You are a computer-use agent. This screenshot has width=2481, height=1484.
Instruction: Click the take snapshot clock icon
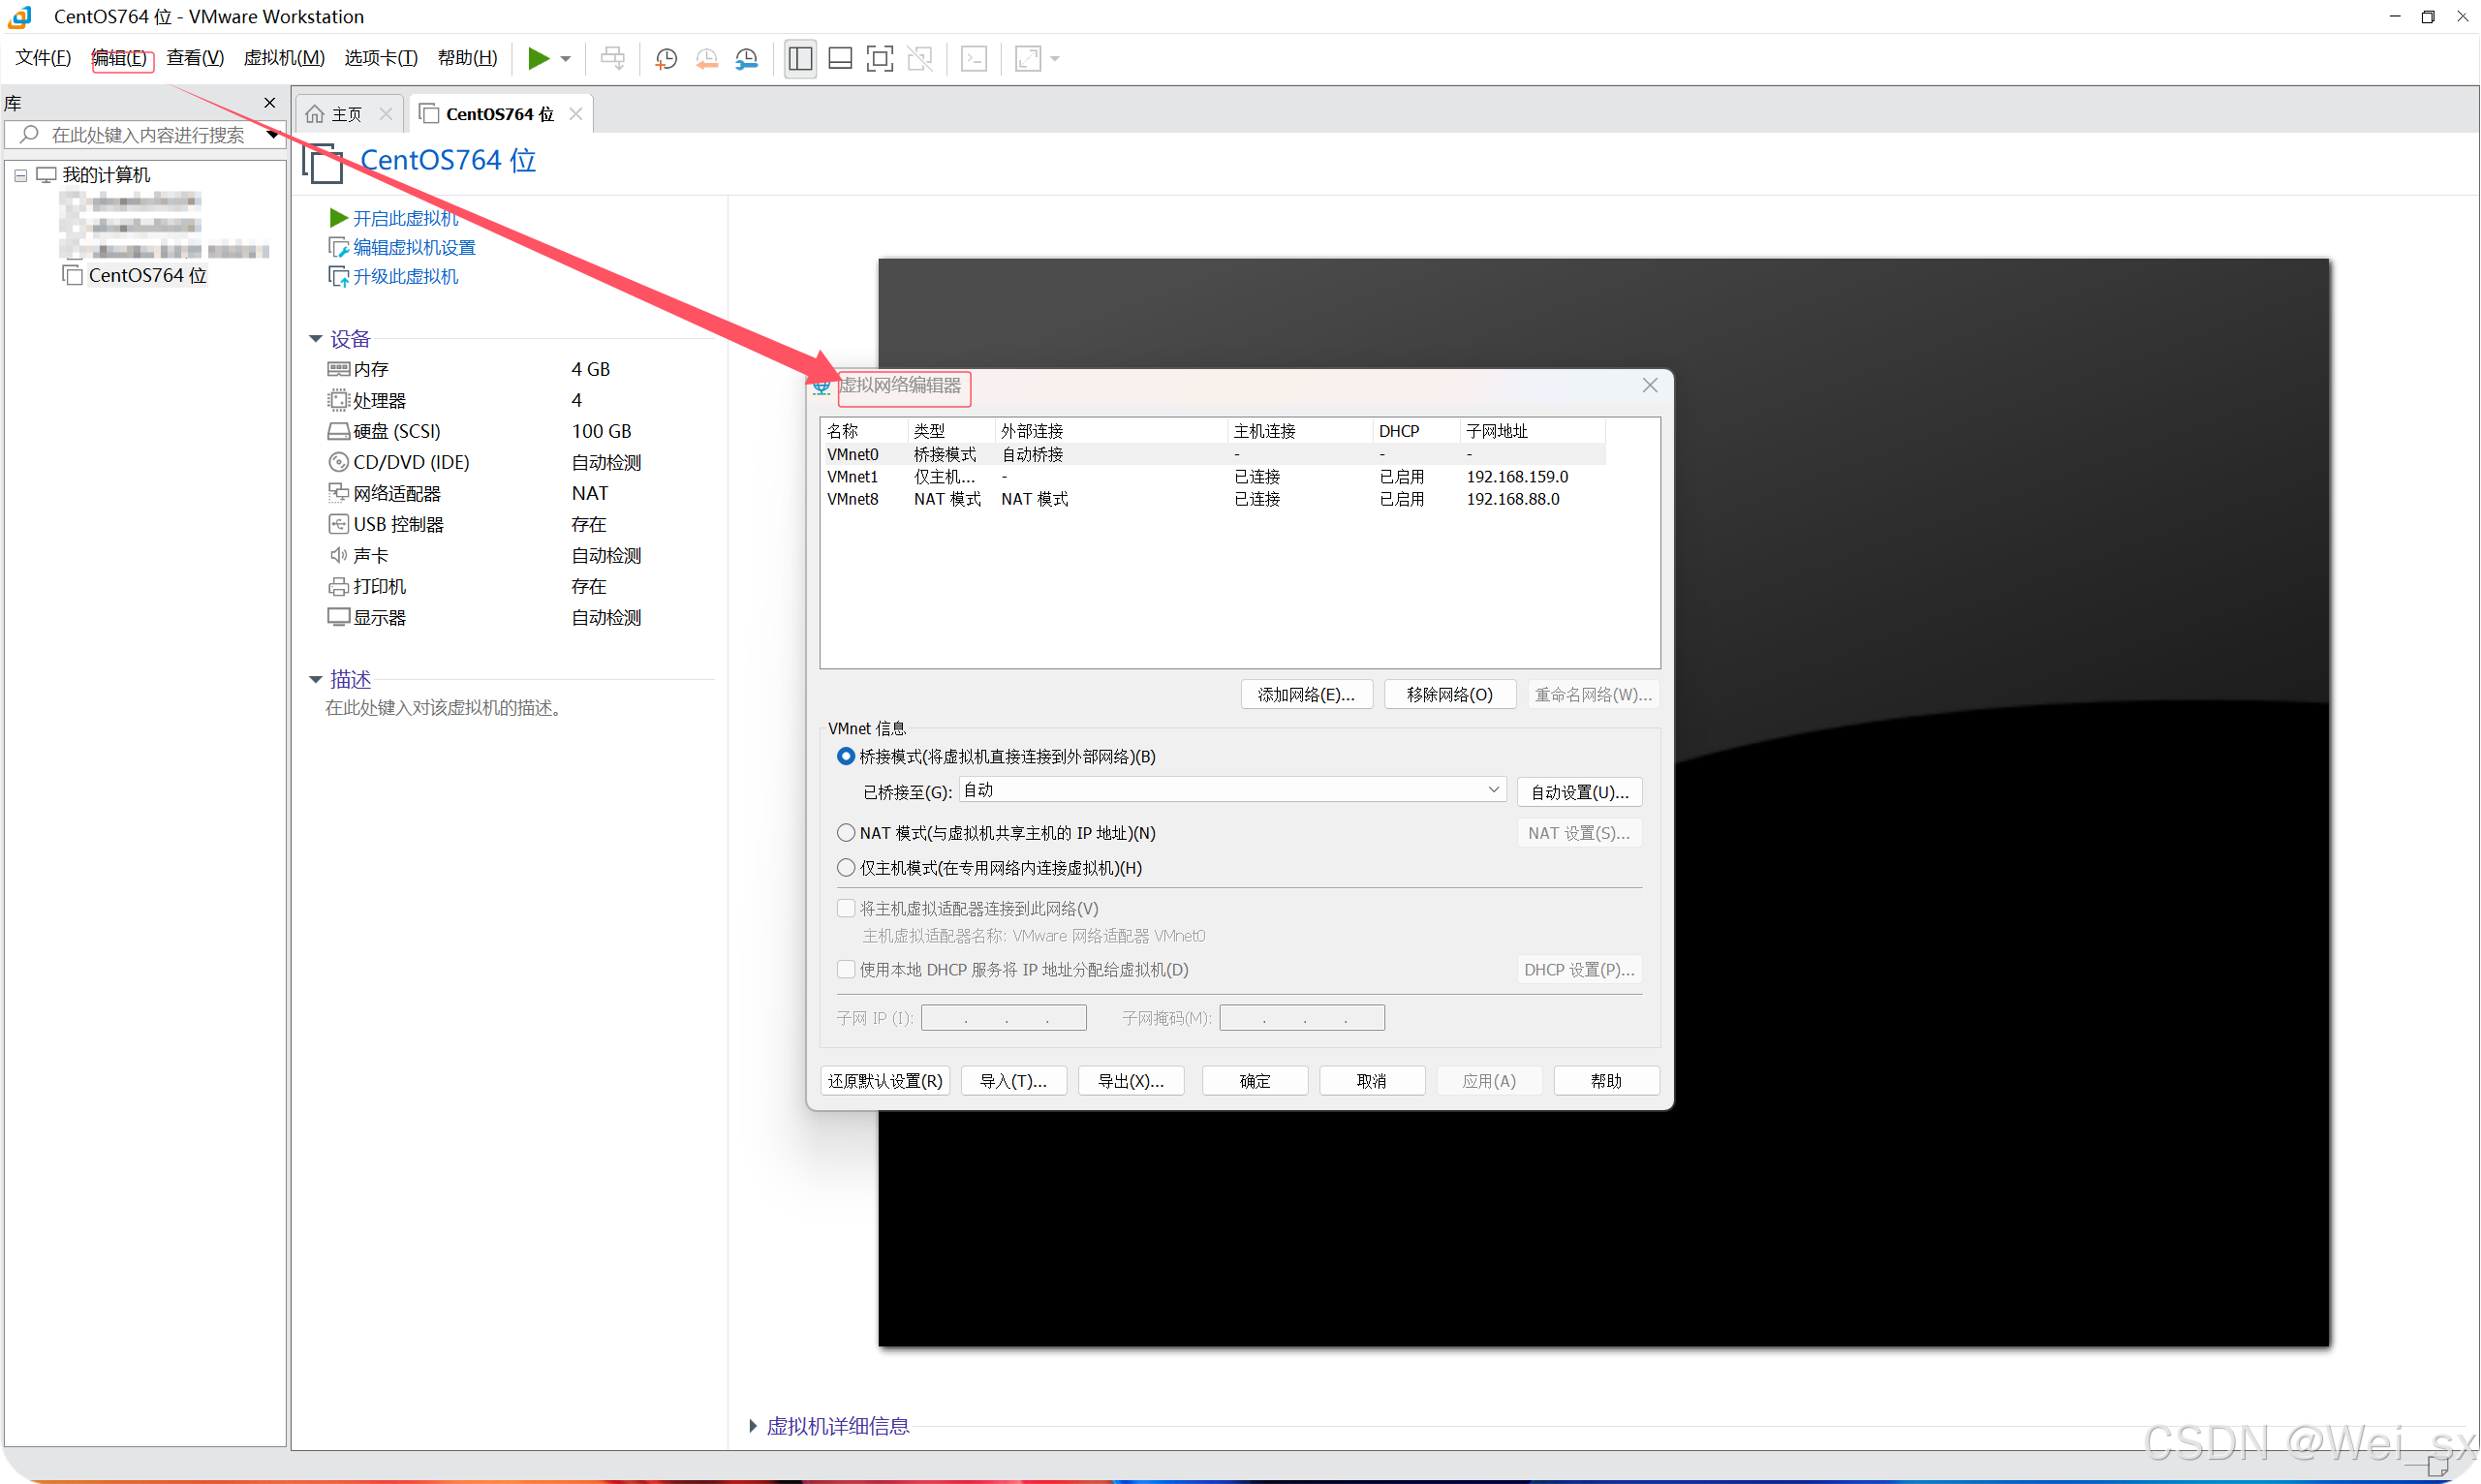[x=666, y=58]
